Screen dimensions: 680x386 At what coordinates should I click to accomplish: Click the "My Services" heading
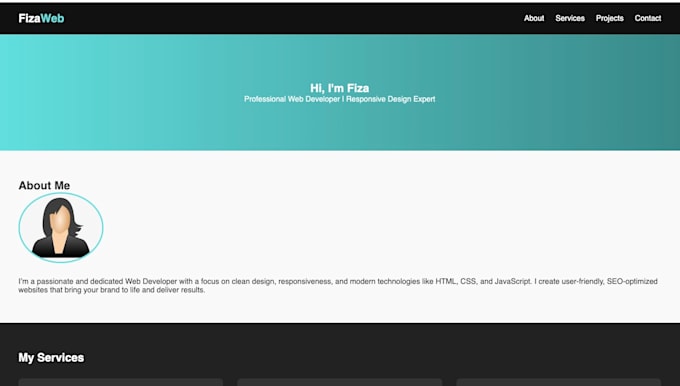coord(51,357)
